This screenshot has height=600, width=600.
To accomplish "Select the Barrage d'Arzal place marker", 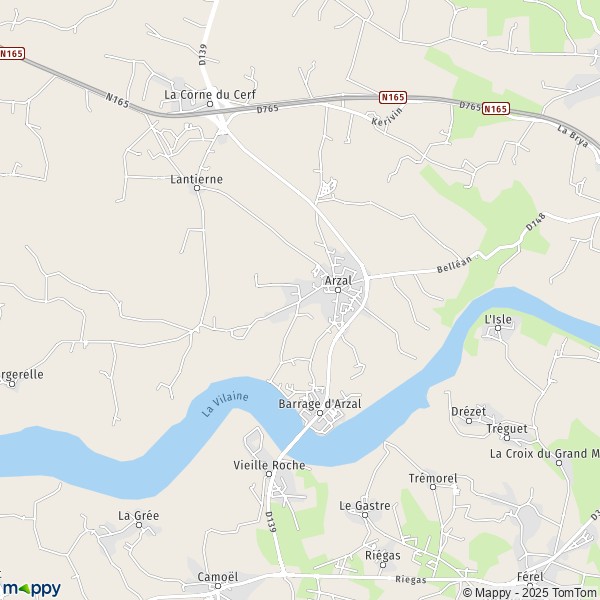I will (x=320, y=413).
